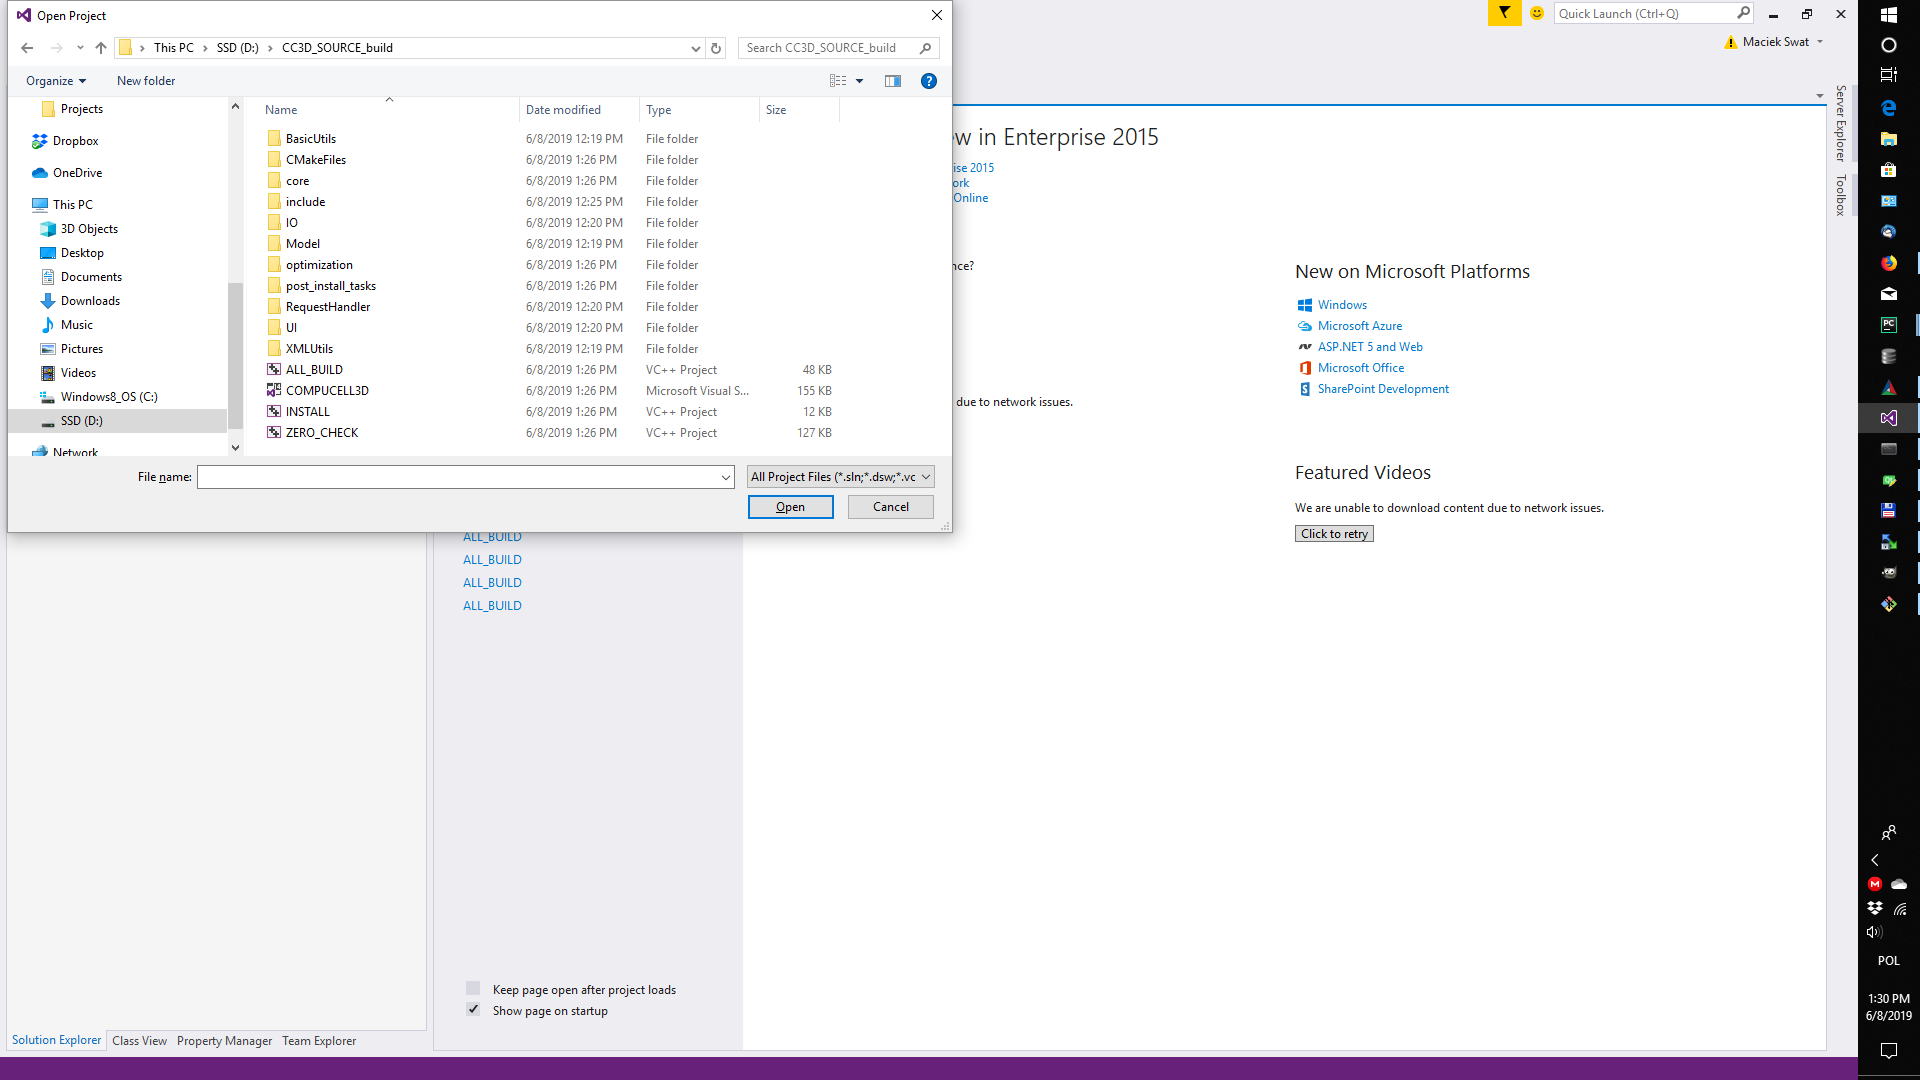
Task: Open the Organize dropdown menu
Action: tap(56, 81)
